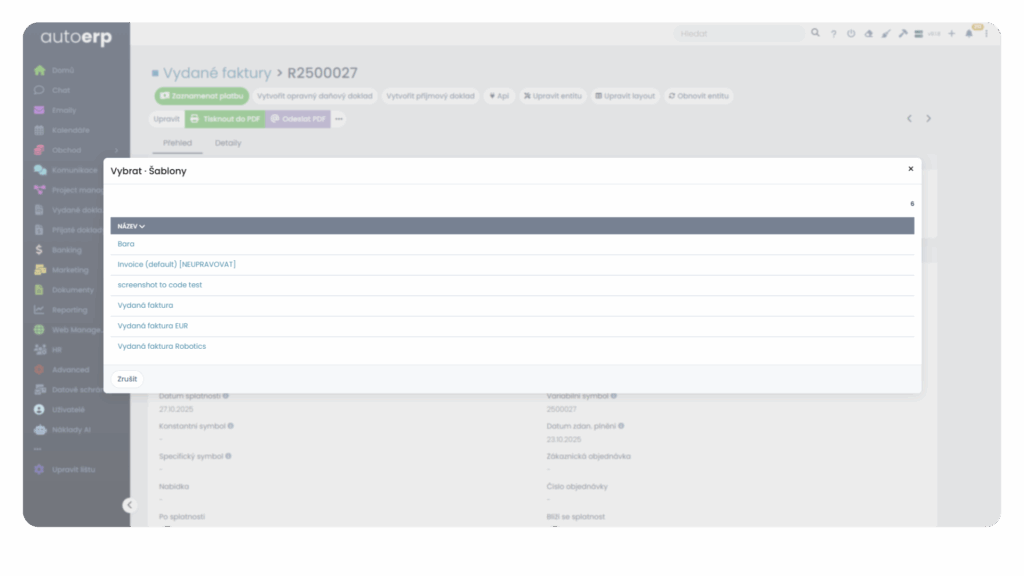Click the Zrušit cancel button
Screen dimensions: 1024x576
point(127,379)
